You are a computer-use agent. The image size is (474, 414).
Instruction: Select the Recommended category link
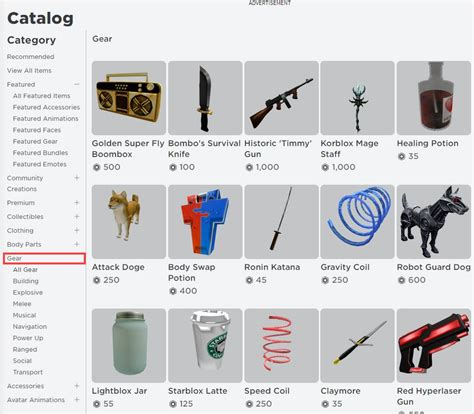[x=30, y=56]
